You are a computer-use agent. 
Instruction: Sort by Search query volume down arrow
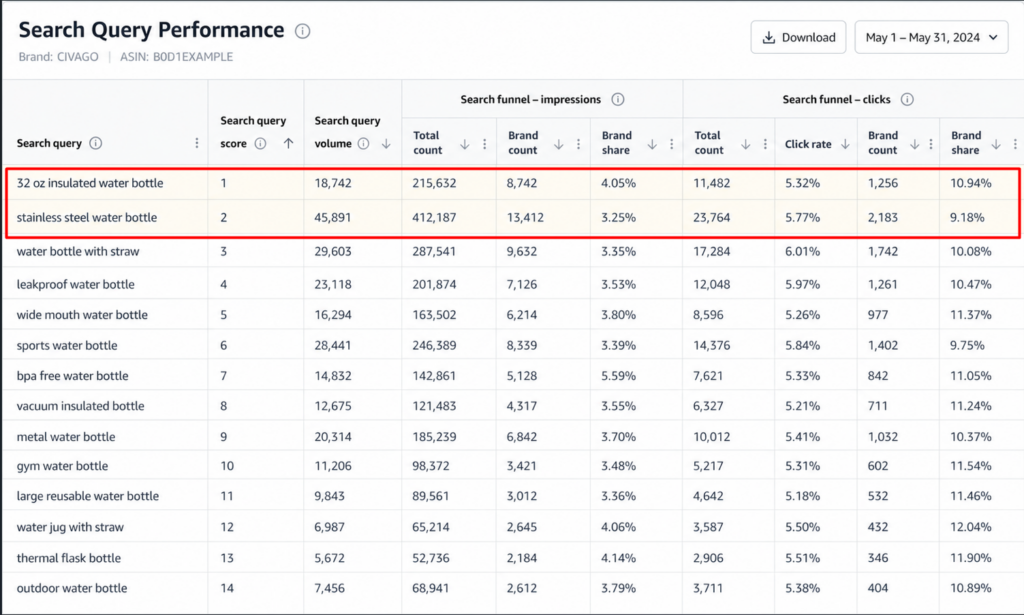coord(386,144)
